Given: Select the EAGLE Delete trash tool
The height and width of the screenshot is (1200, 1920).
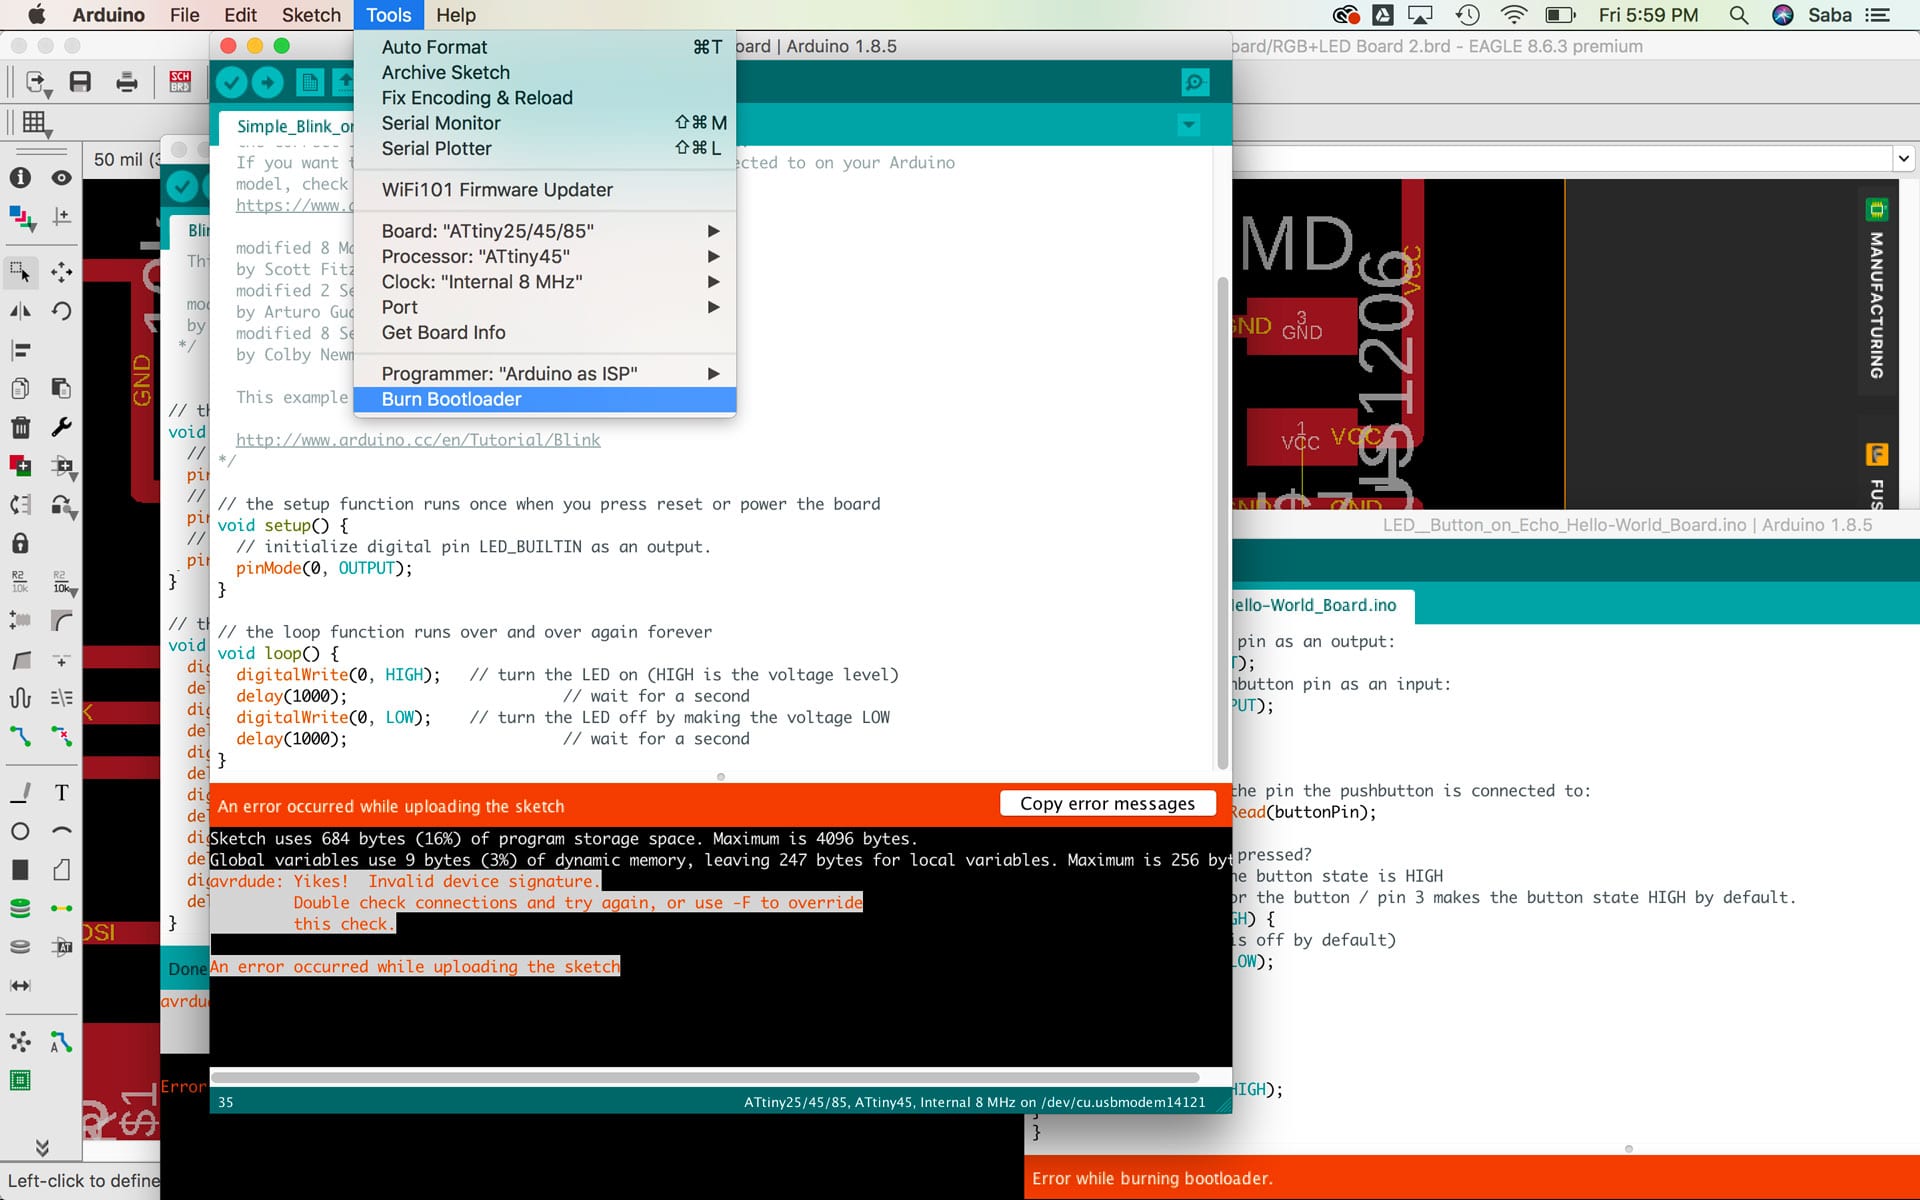Looking at the screenshot, I should point(20,427).
